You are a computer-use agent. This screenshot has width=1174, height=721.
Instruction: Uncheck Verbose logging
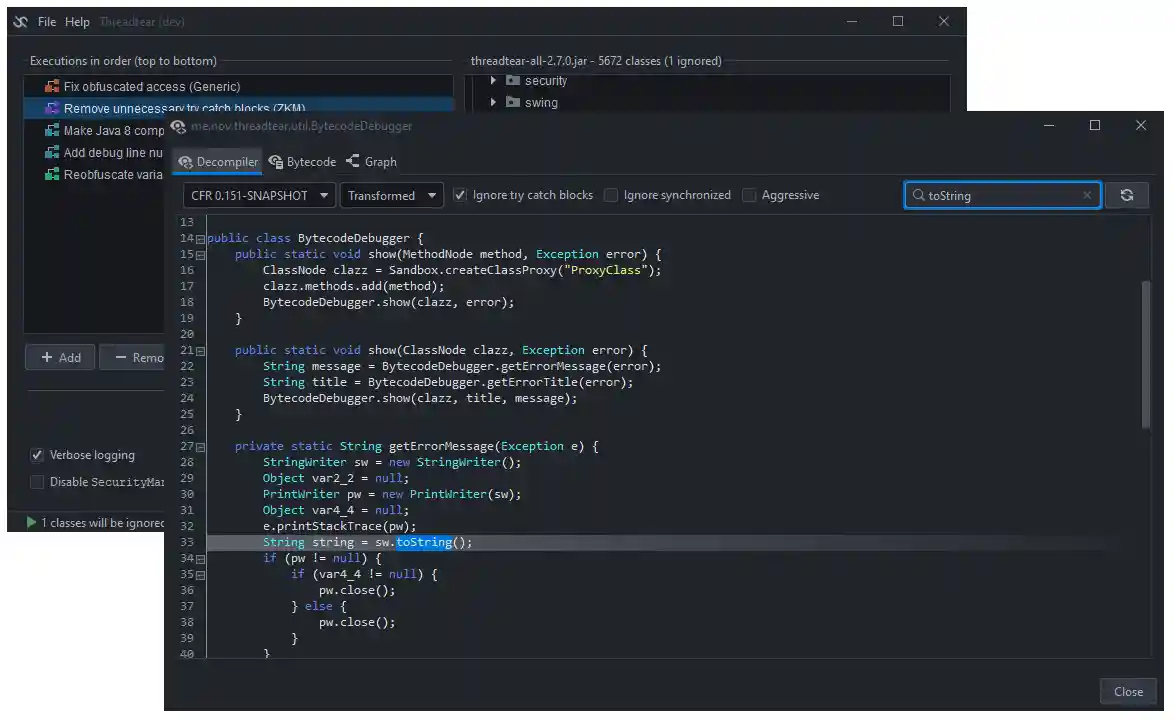pos(37,455)
